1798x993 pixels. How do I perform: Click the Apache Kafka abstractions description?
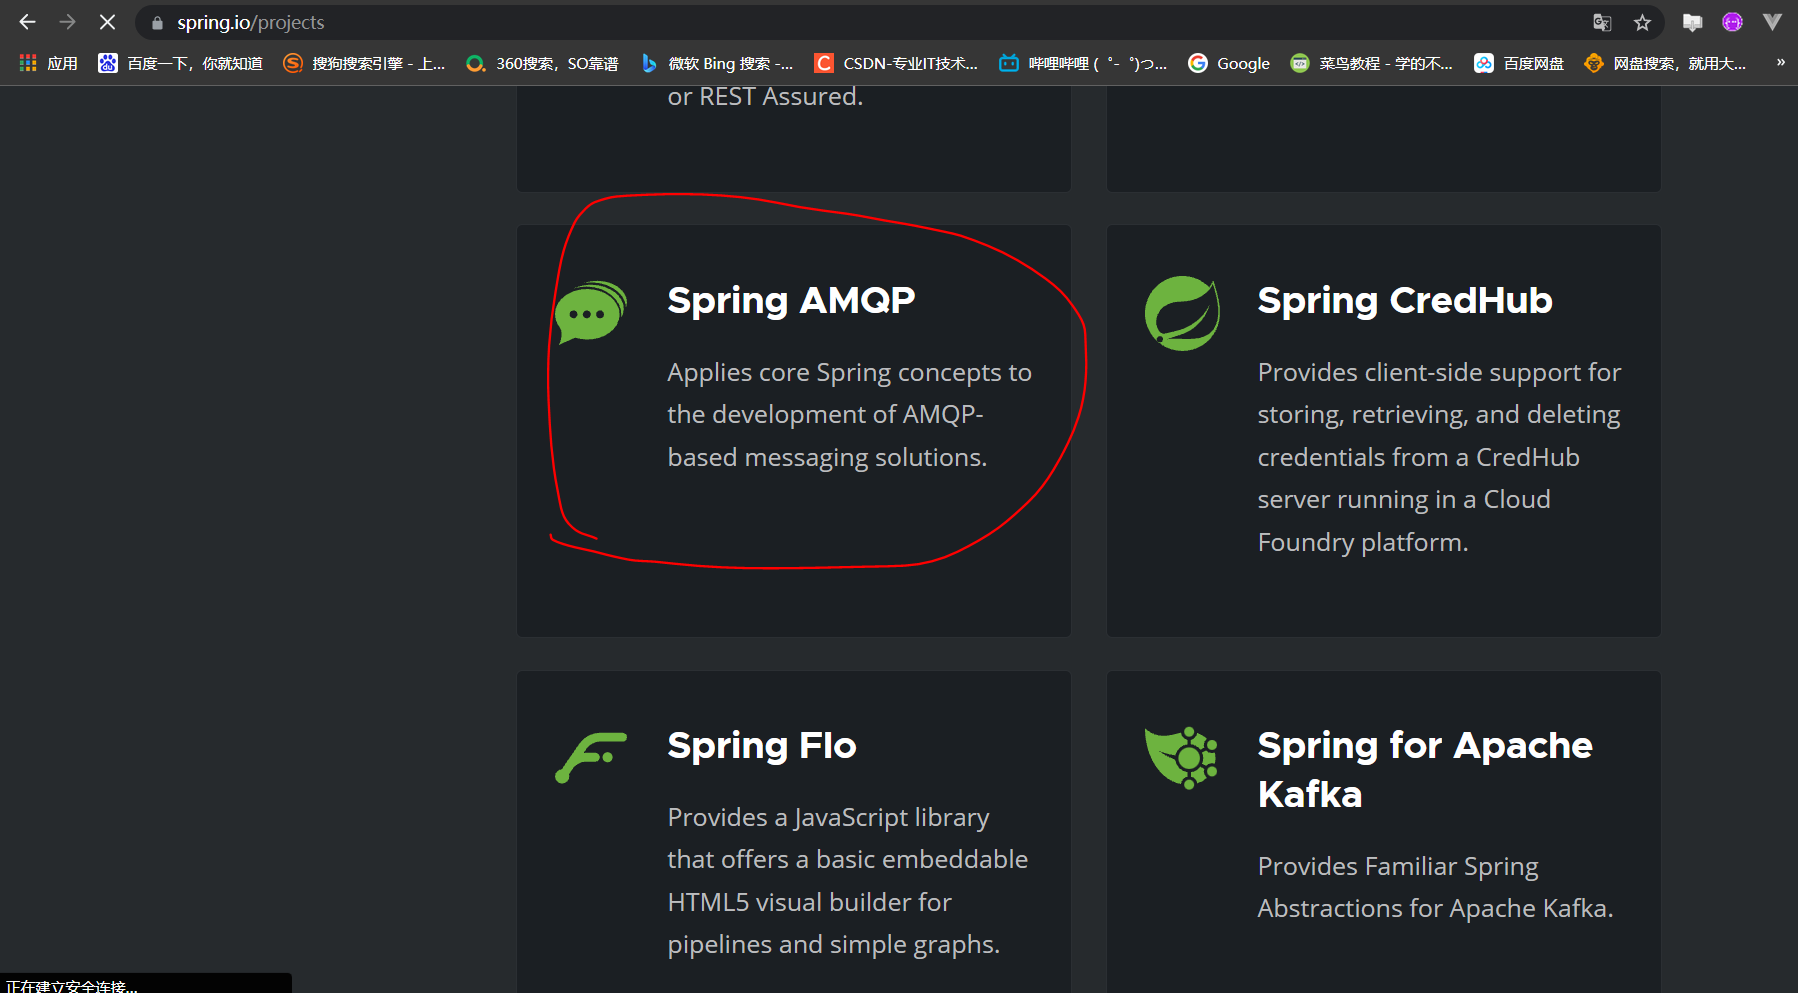pos(1435,887)
